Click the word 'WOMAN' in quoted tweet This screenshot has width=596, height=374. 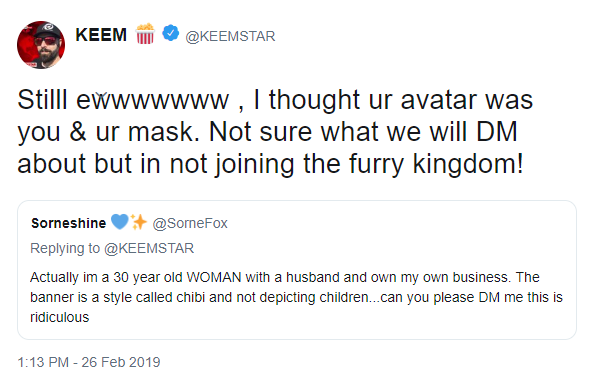(214, 277)
